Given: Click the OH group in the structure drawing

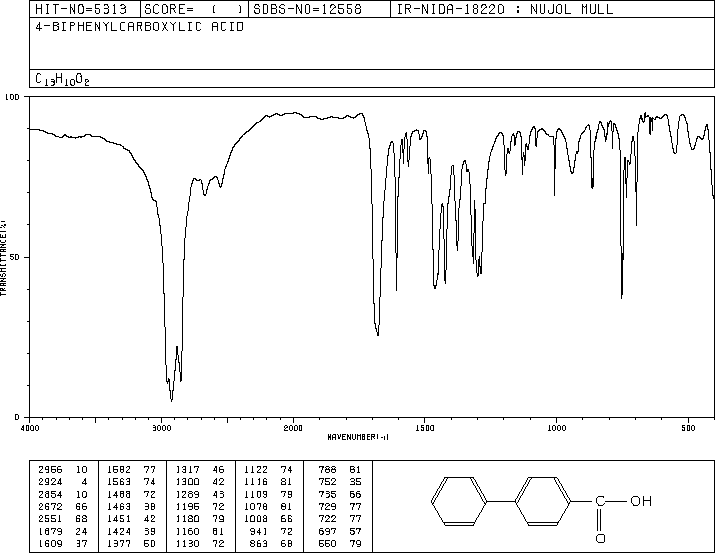Looking at the screenshot, I should pos(641,501).
